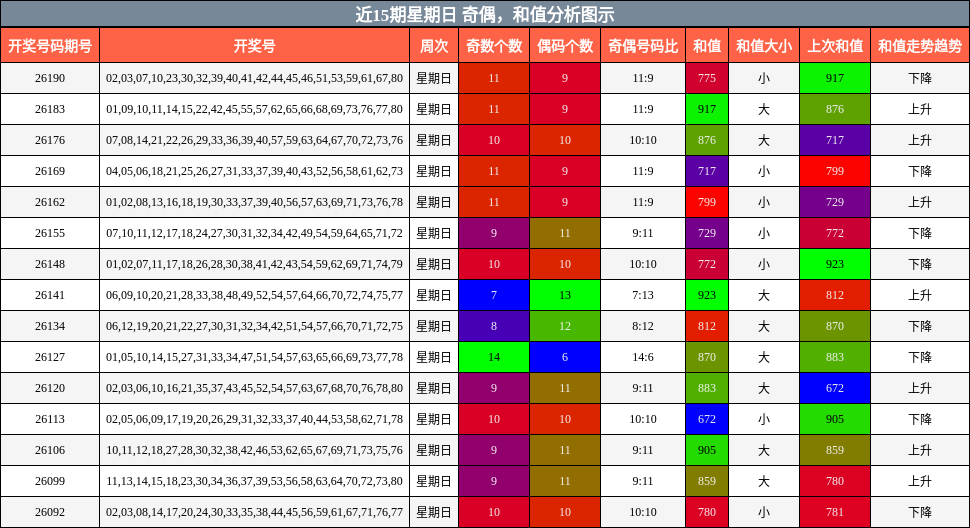Viewport: 970px width, 528px height.
Task: Click the 奇数个数 column header
Action: [x=494, y=46]
